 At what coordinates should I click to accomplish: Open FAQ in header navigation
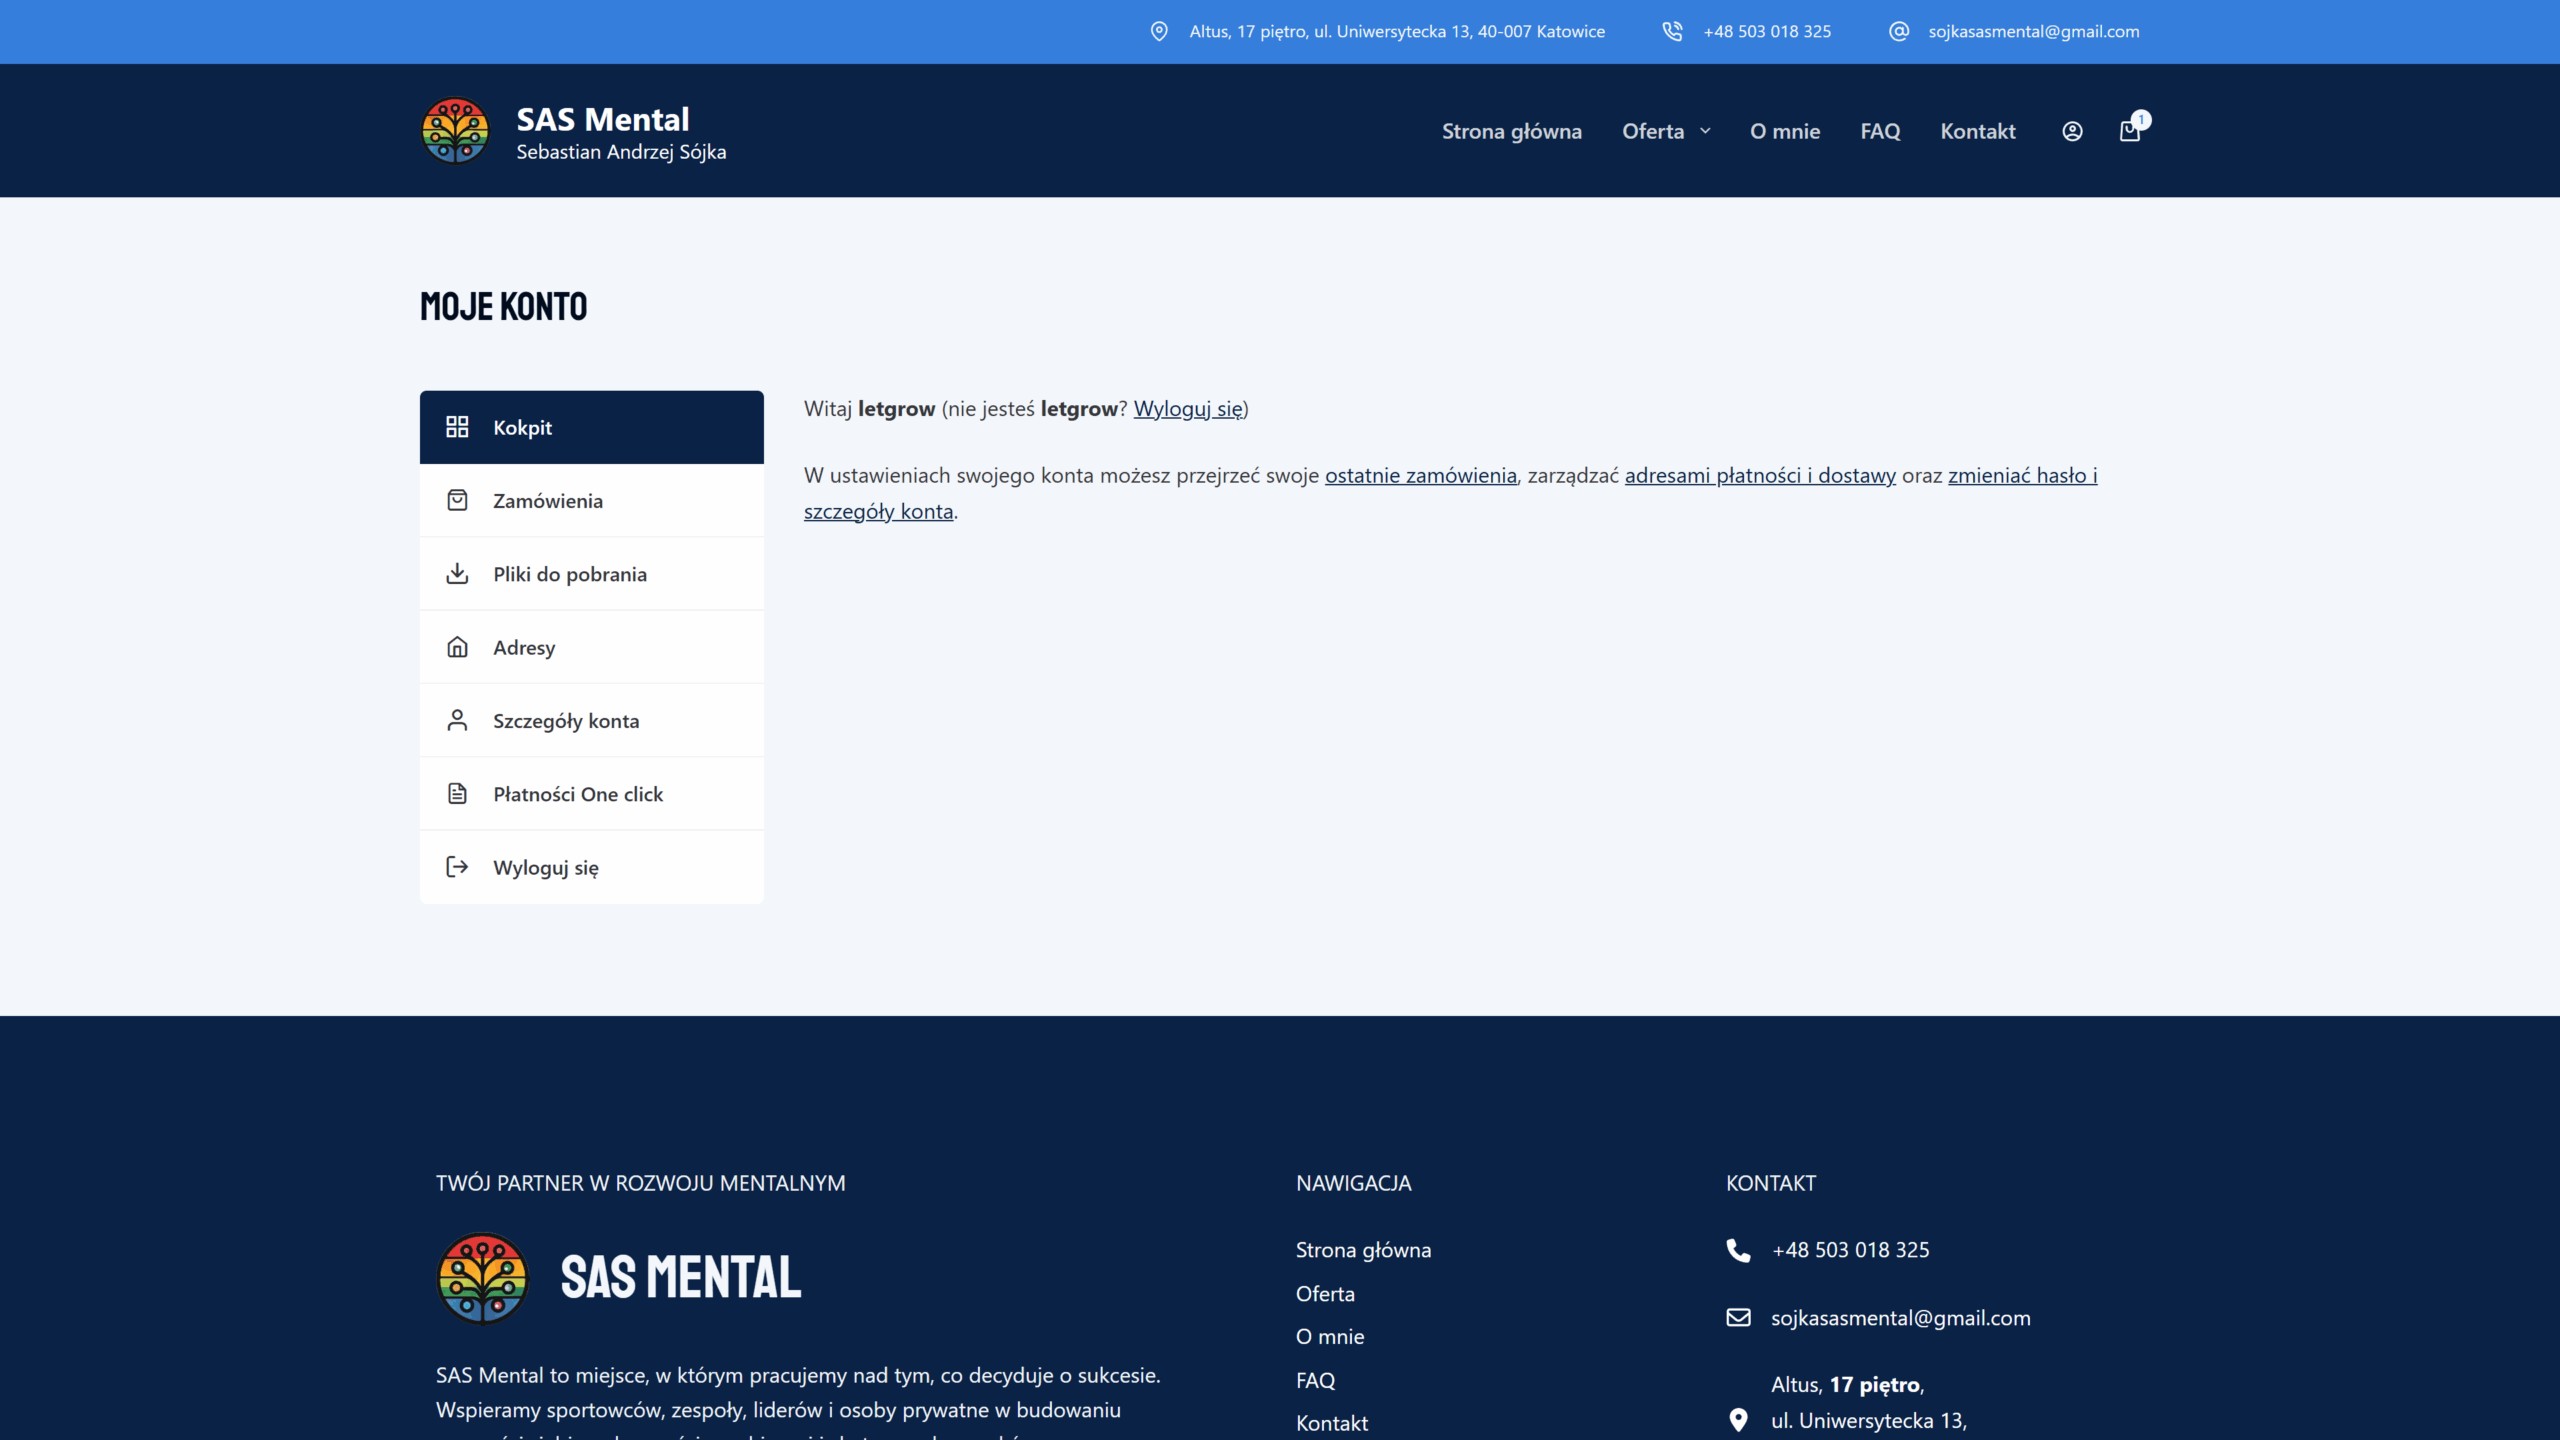click(1880, 131)
